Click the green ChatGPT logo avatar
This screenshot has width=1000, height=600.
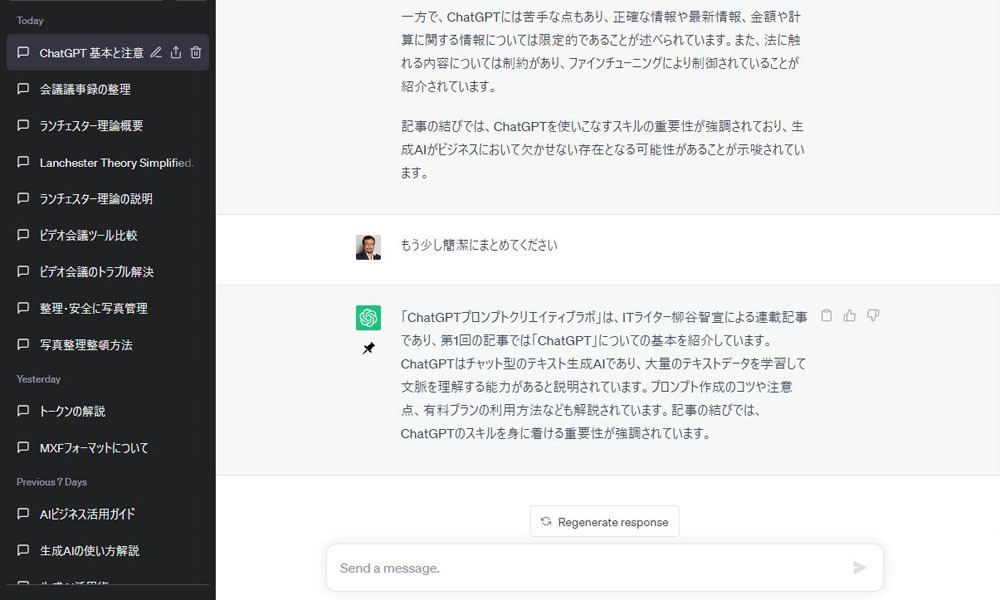pyautogui.click(x=368, y=318)
